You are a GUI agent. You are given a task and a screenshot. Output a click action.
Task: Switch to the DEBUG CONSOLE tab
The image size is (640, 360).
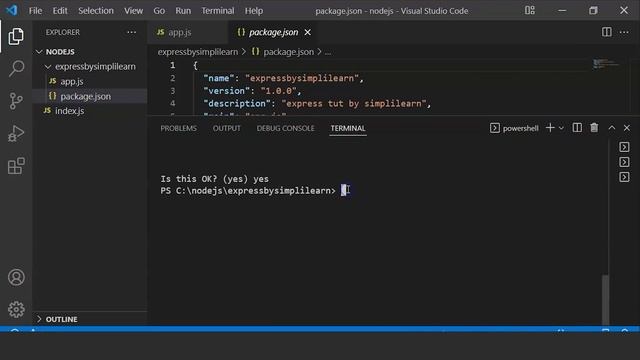point(285,128)
